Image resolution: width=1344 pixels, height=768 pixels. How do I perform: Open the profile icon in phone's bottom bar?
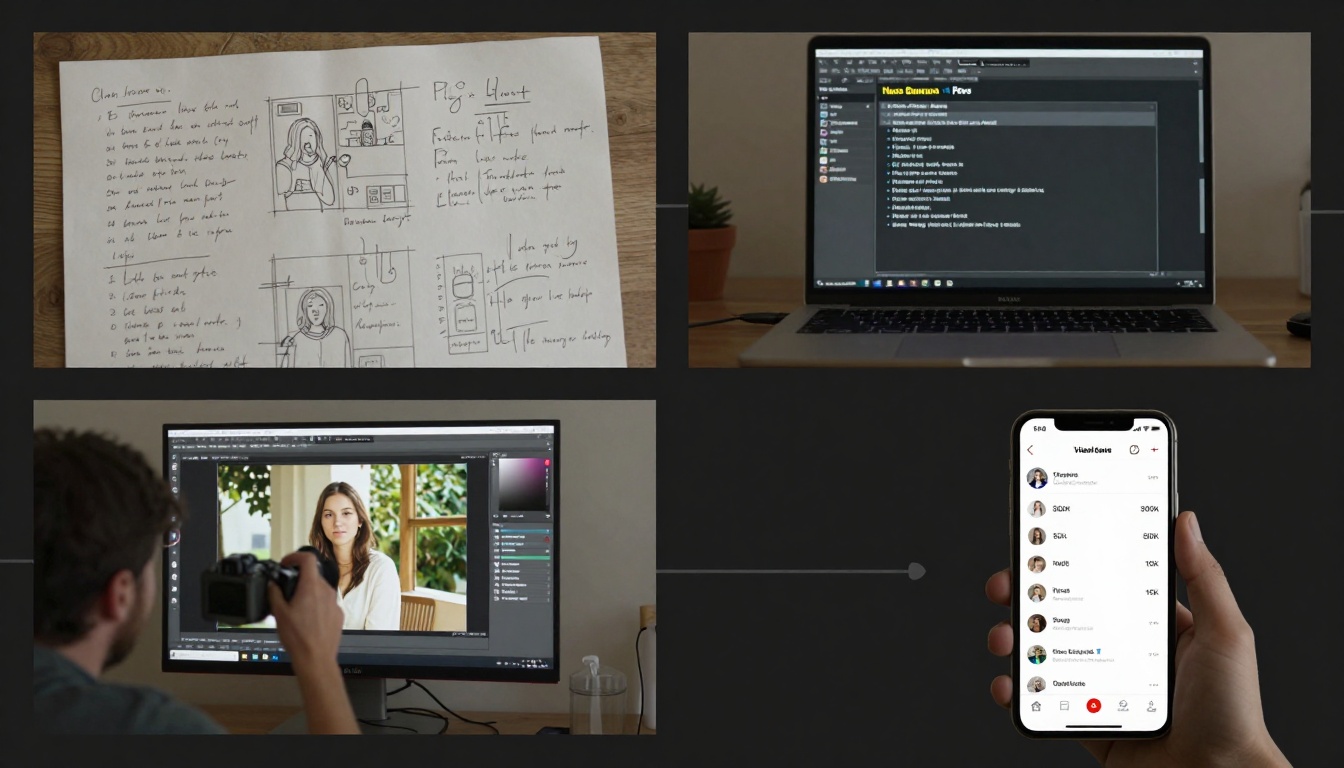1151,706
